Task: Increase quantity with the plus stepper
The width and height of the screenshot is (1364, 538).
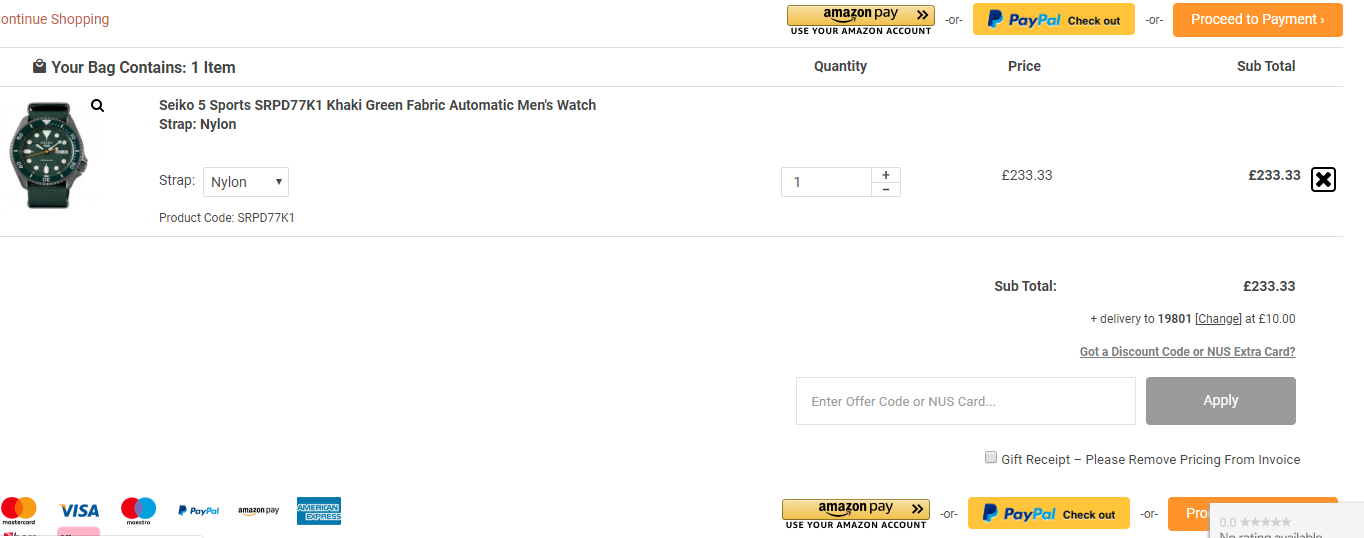Action: point(886,175)
